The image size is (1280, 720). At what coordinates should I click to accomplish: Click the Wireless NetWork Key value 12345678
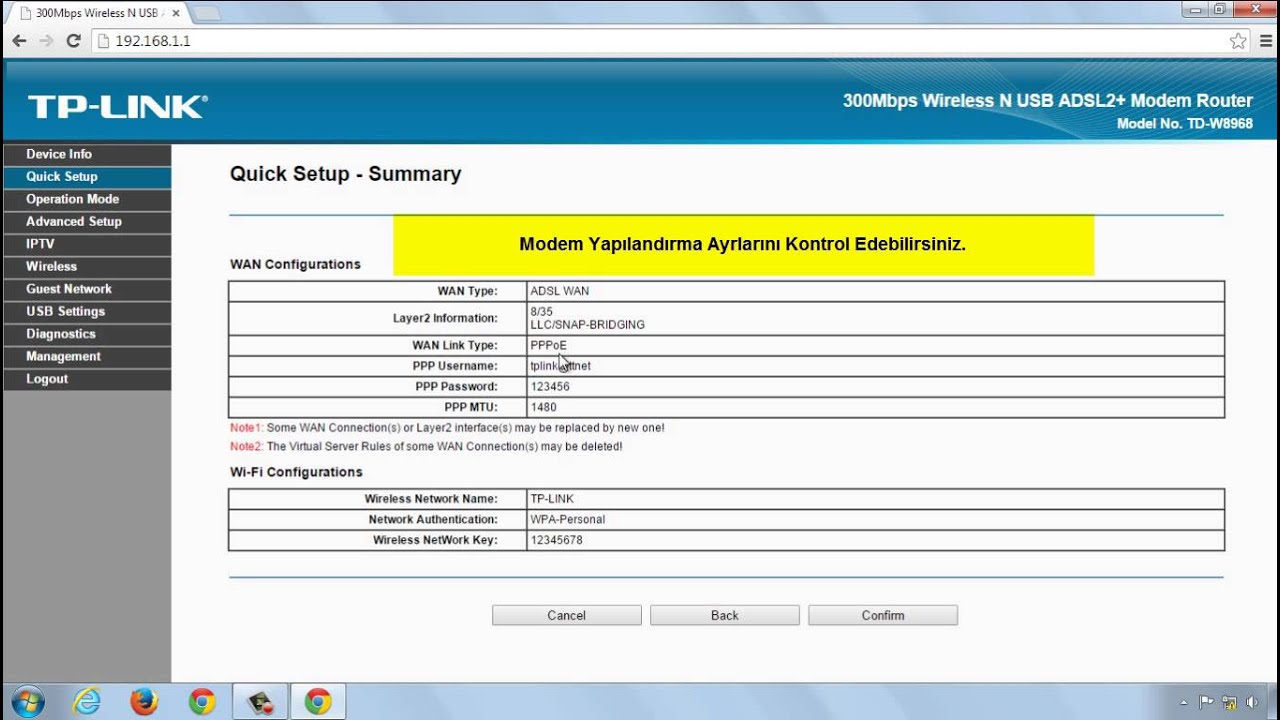pos(556,540)
